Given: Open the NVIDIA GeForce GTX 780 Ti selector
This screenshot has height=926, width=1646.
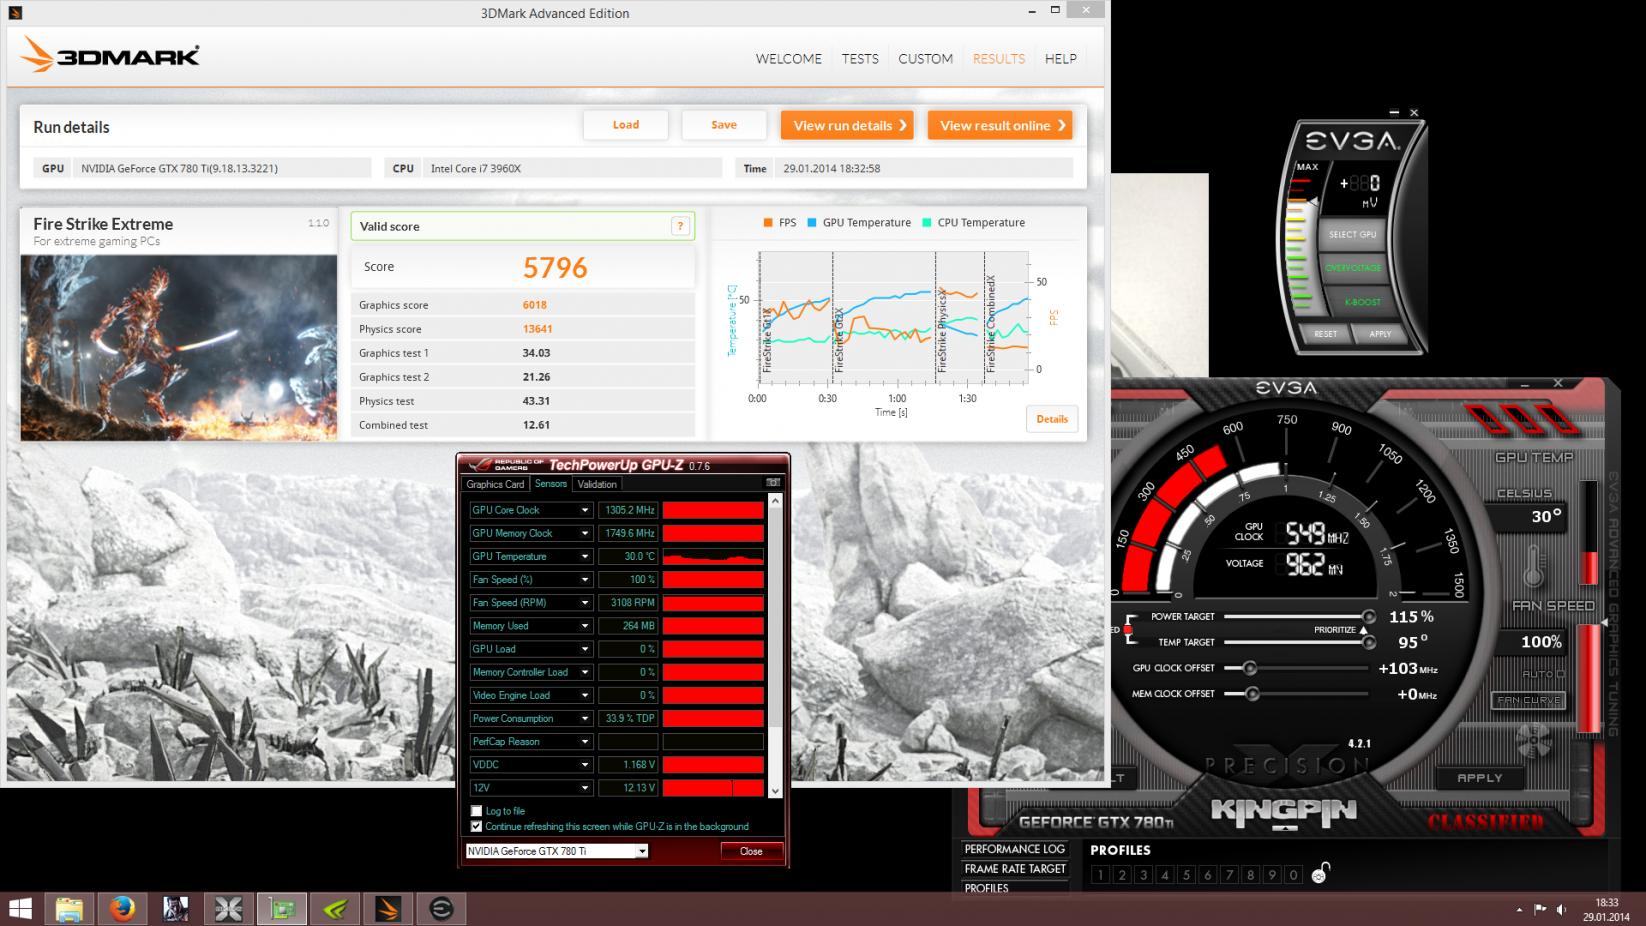Looking at the screenshot, I should pos(557,851).
